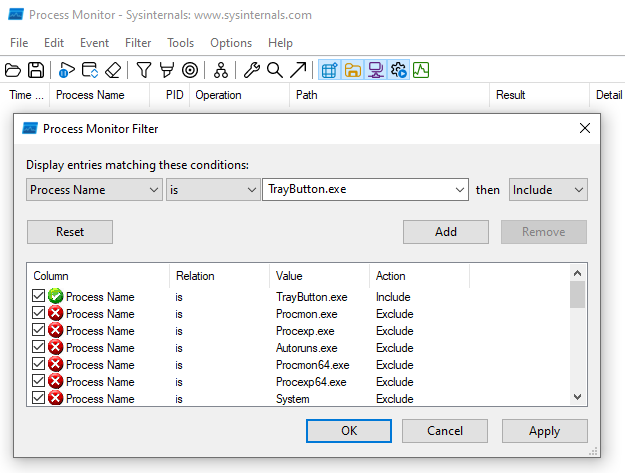Open the Help menu

click(x=280, y=43)
